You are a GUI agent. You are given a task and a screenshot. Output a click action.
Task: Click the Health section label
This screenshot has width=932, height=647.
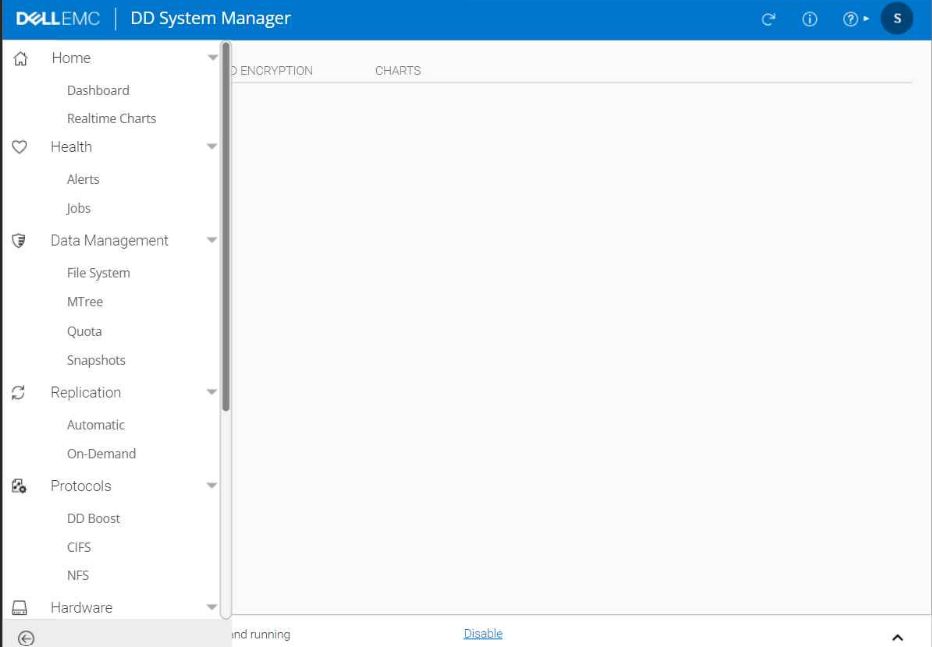coord(71,147)
